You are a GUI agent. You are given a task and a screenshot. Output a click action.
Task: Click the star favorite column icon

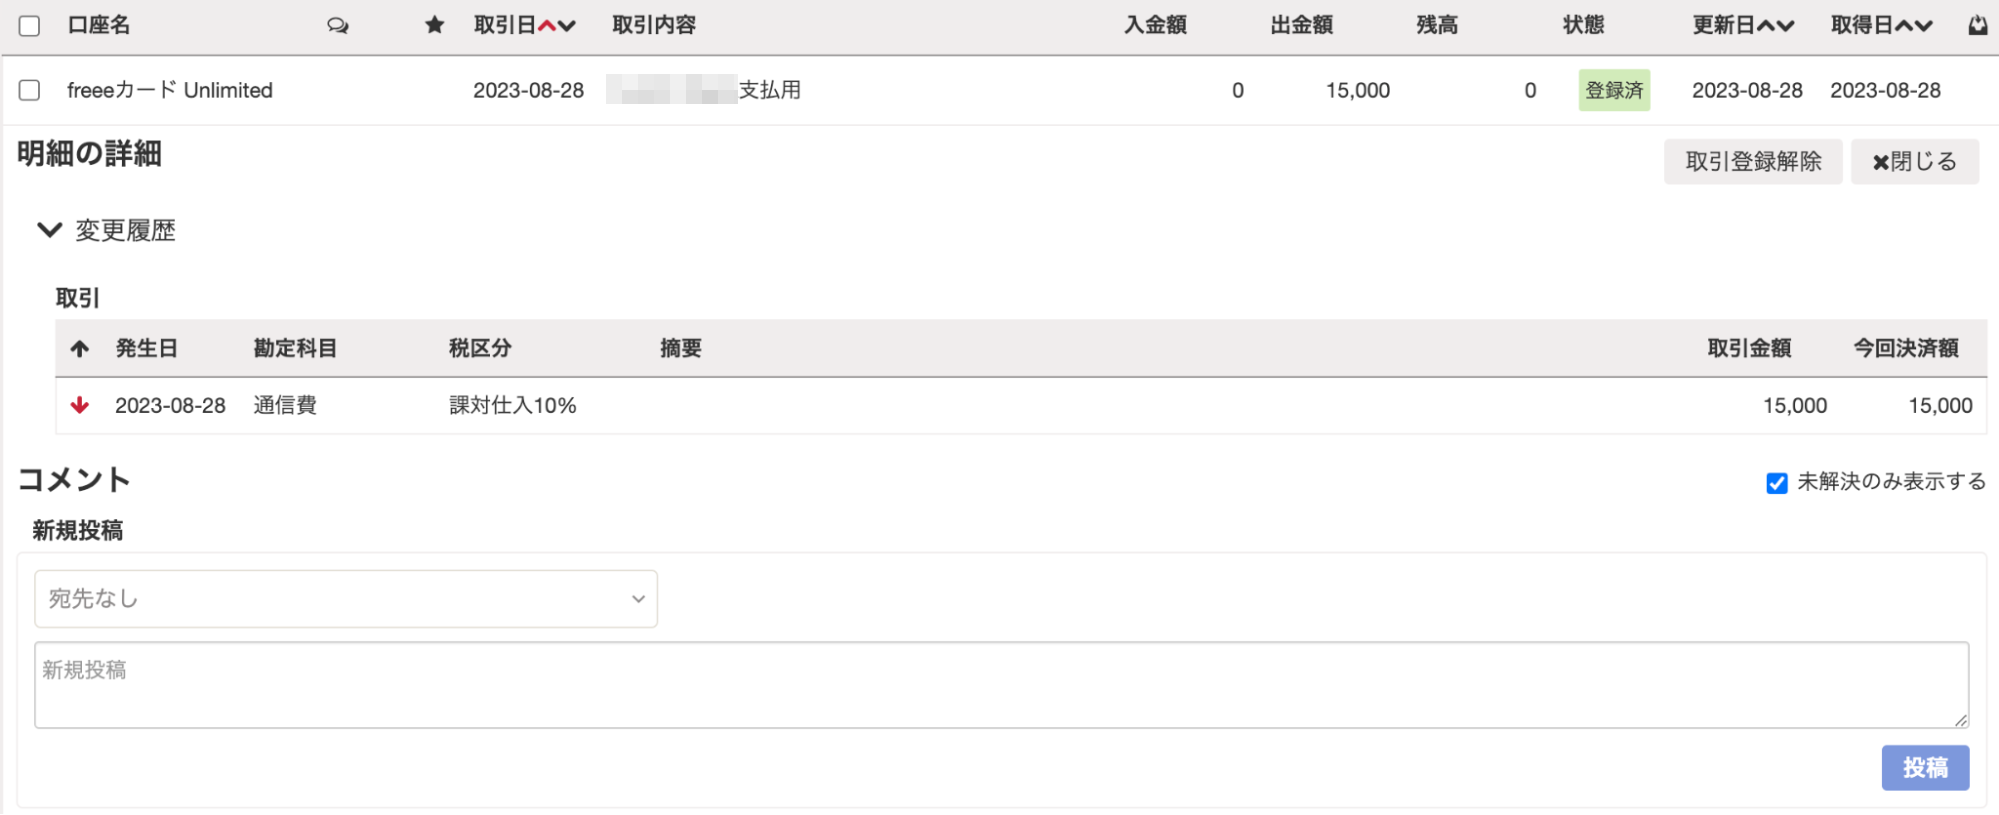[x=434, y=25]
